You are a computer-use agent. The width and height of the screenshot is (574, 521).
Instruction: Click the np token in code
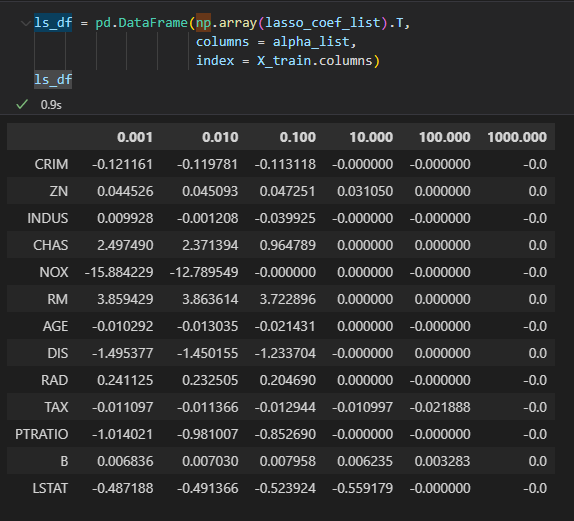point(203,23)
